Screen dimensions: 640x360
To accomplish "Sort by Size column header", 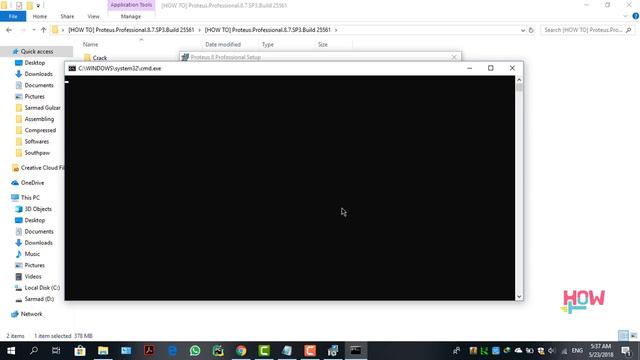I will 322,44.
